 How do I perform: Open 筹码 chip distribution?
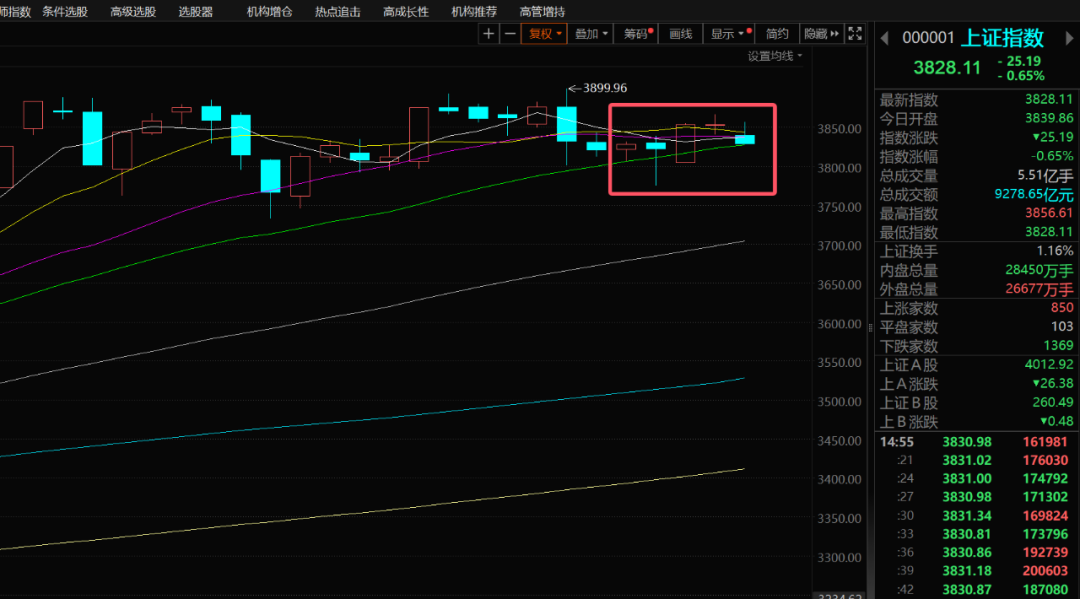(x=636, y=34)
